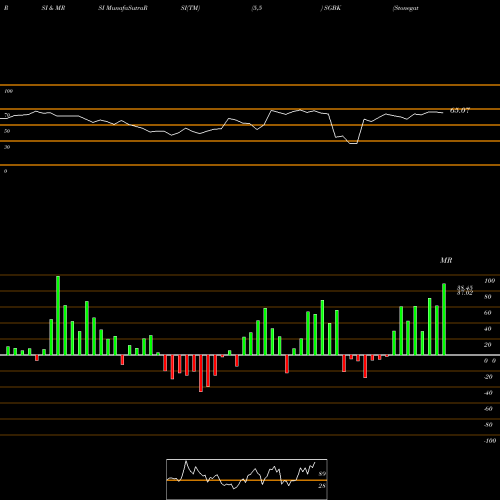Click the RSI axis label 70

(7, 115)
